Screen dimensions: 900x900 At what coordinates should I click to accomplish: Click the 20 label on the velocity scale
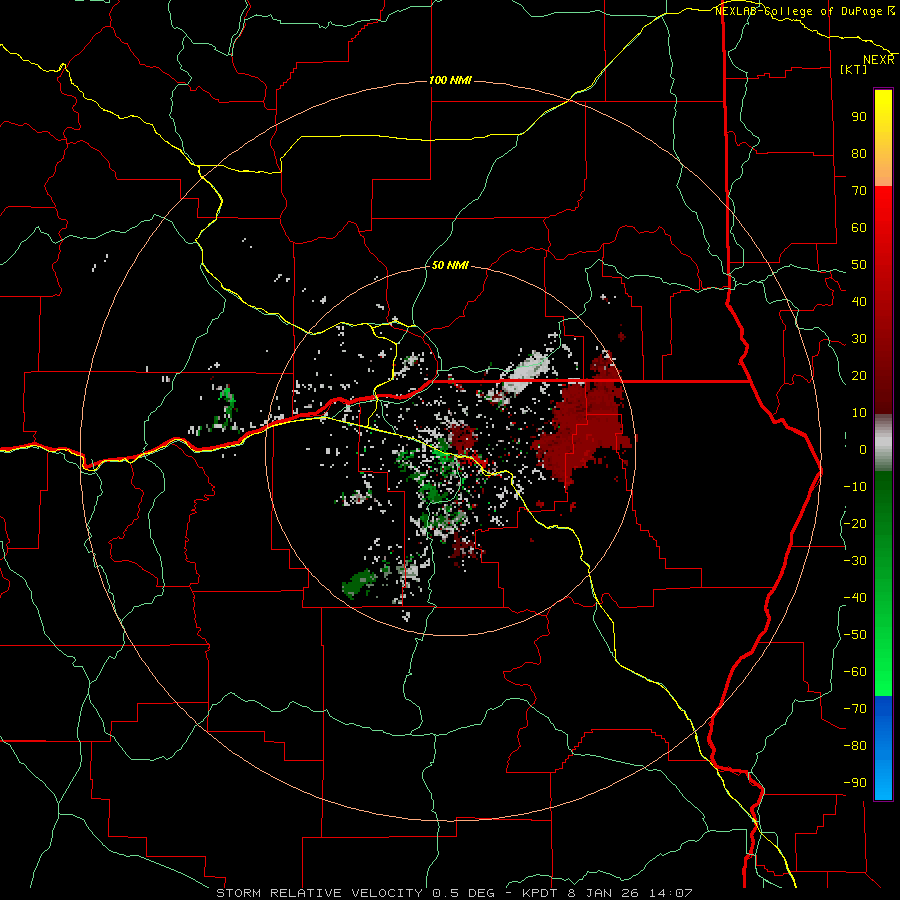point(859,375)
